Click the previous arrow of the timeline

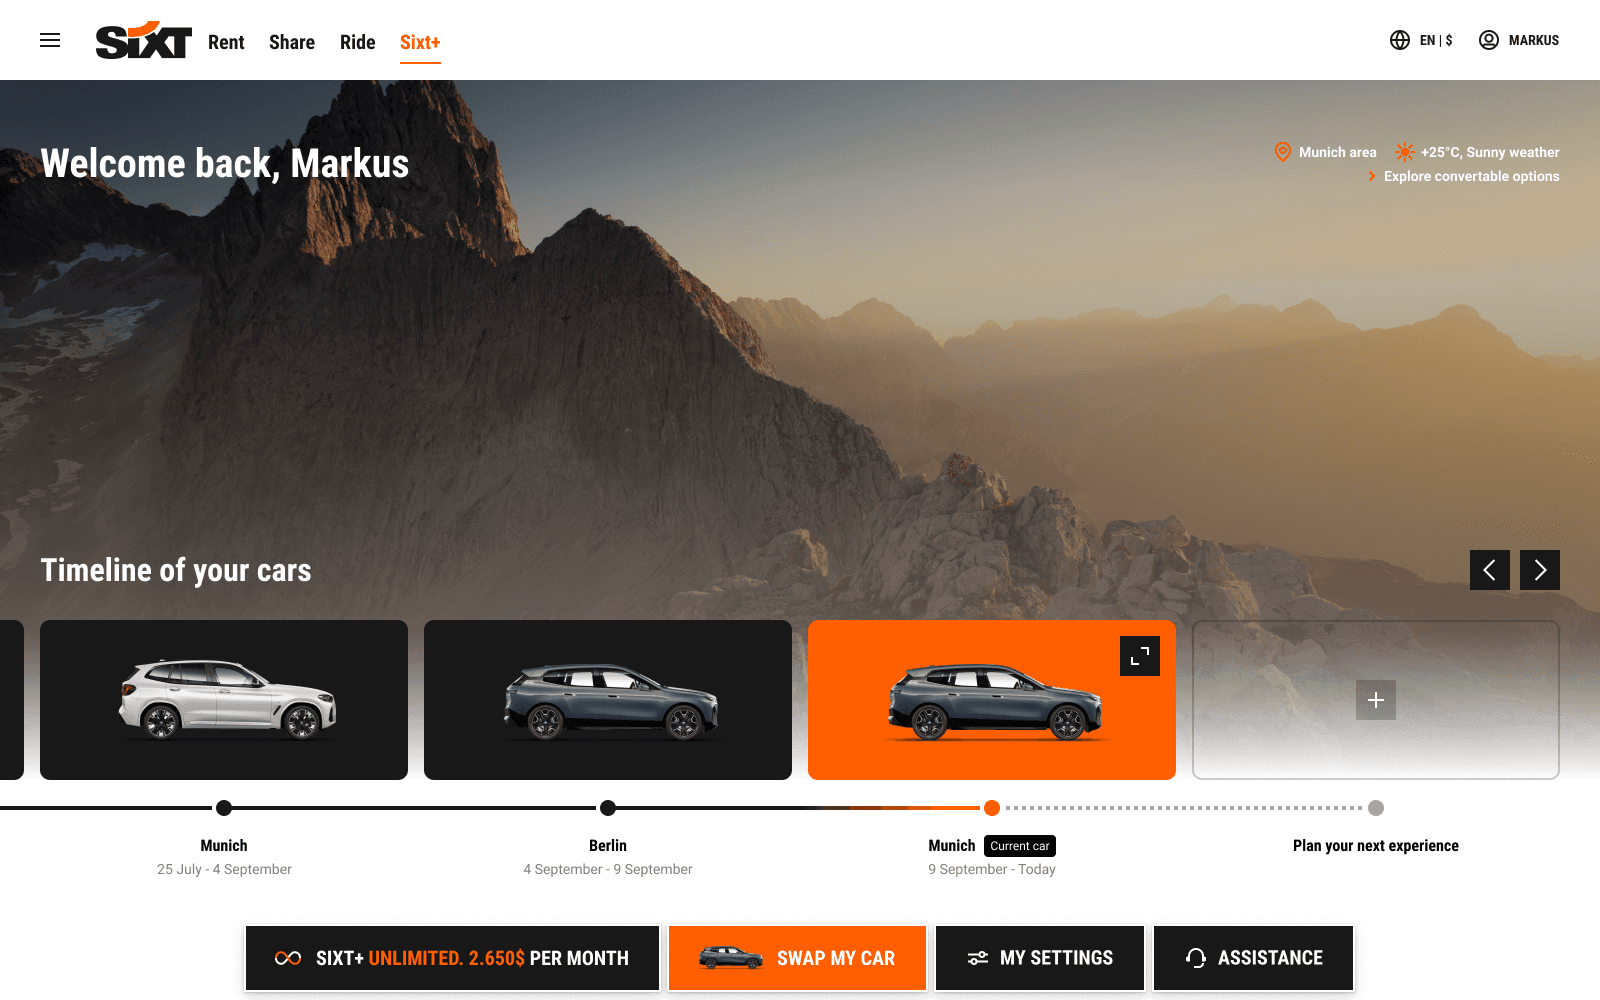pos(1490,570)
